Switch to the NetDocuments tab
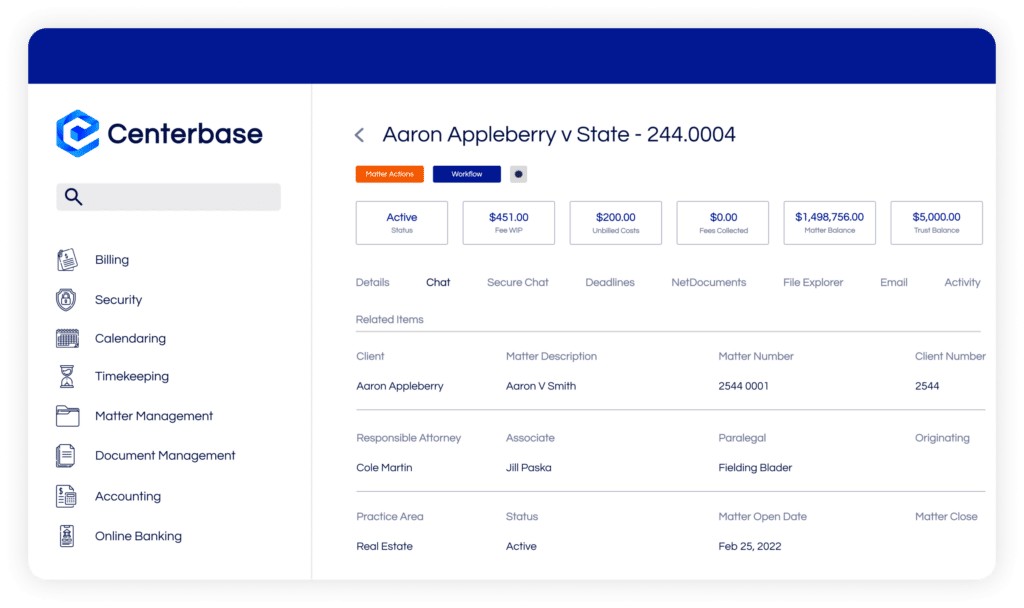The width and height of the screenshot is (1024, 608). click(709, 282)
